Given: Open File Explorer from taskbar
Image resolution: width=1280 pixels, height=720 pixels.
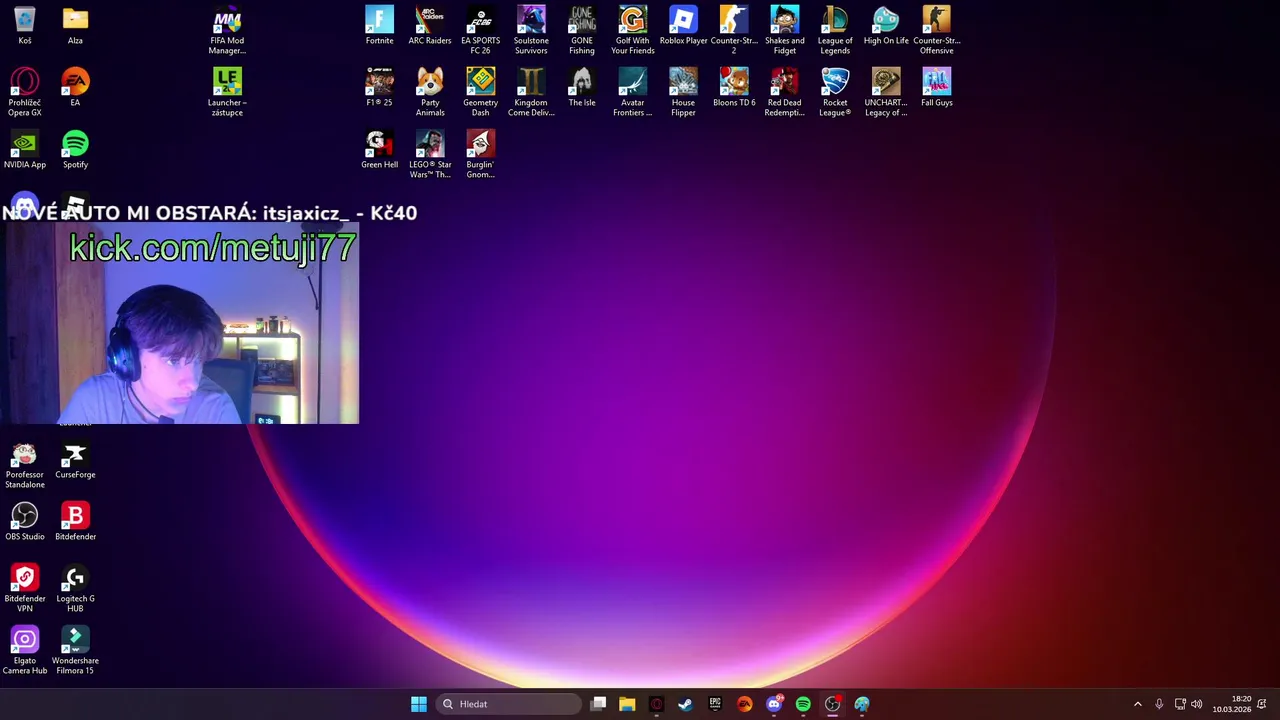Looking at the screenshot, I should pos(627,704).
